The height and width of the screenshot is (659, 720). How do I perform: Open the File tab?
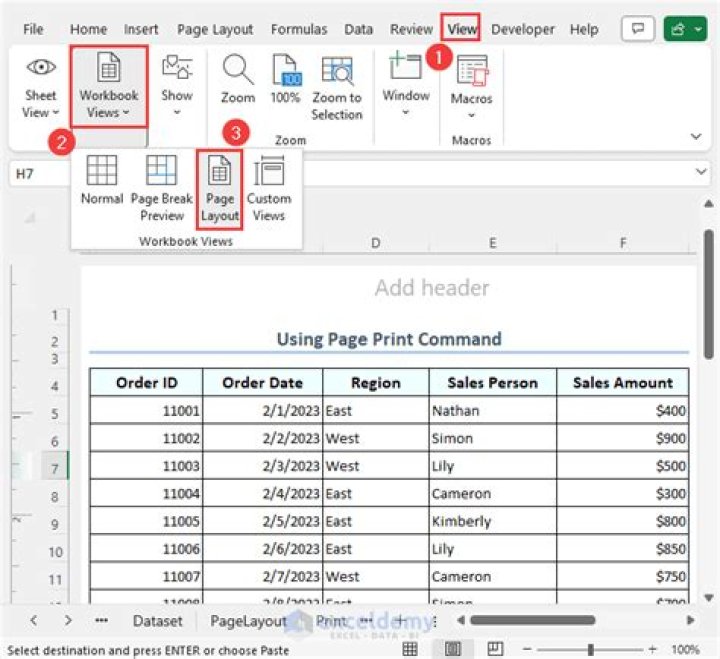(33, 29)
